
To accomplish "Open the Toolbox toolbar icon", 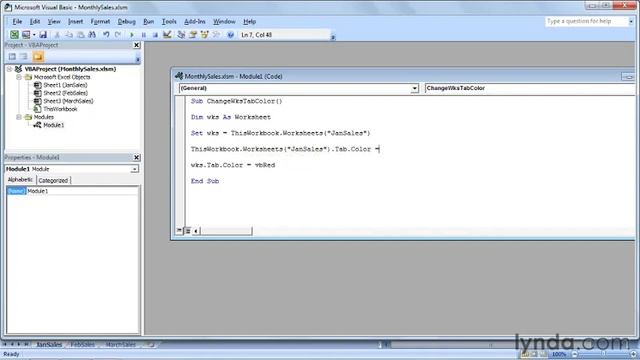I will [x=216, y=35].
